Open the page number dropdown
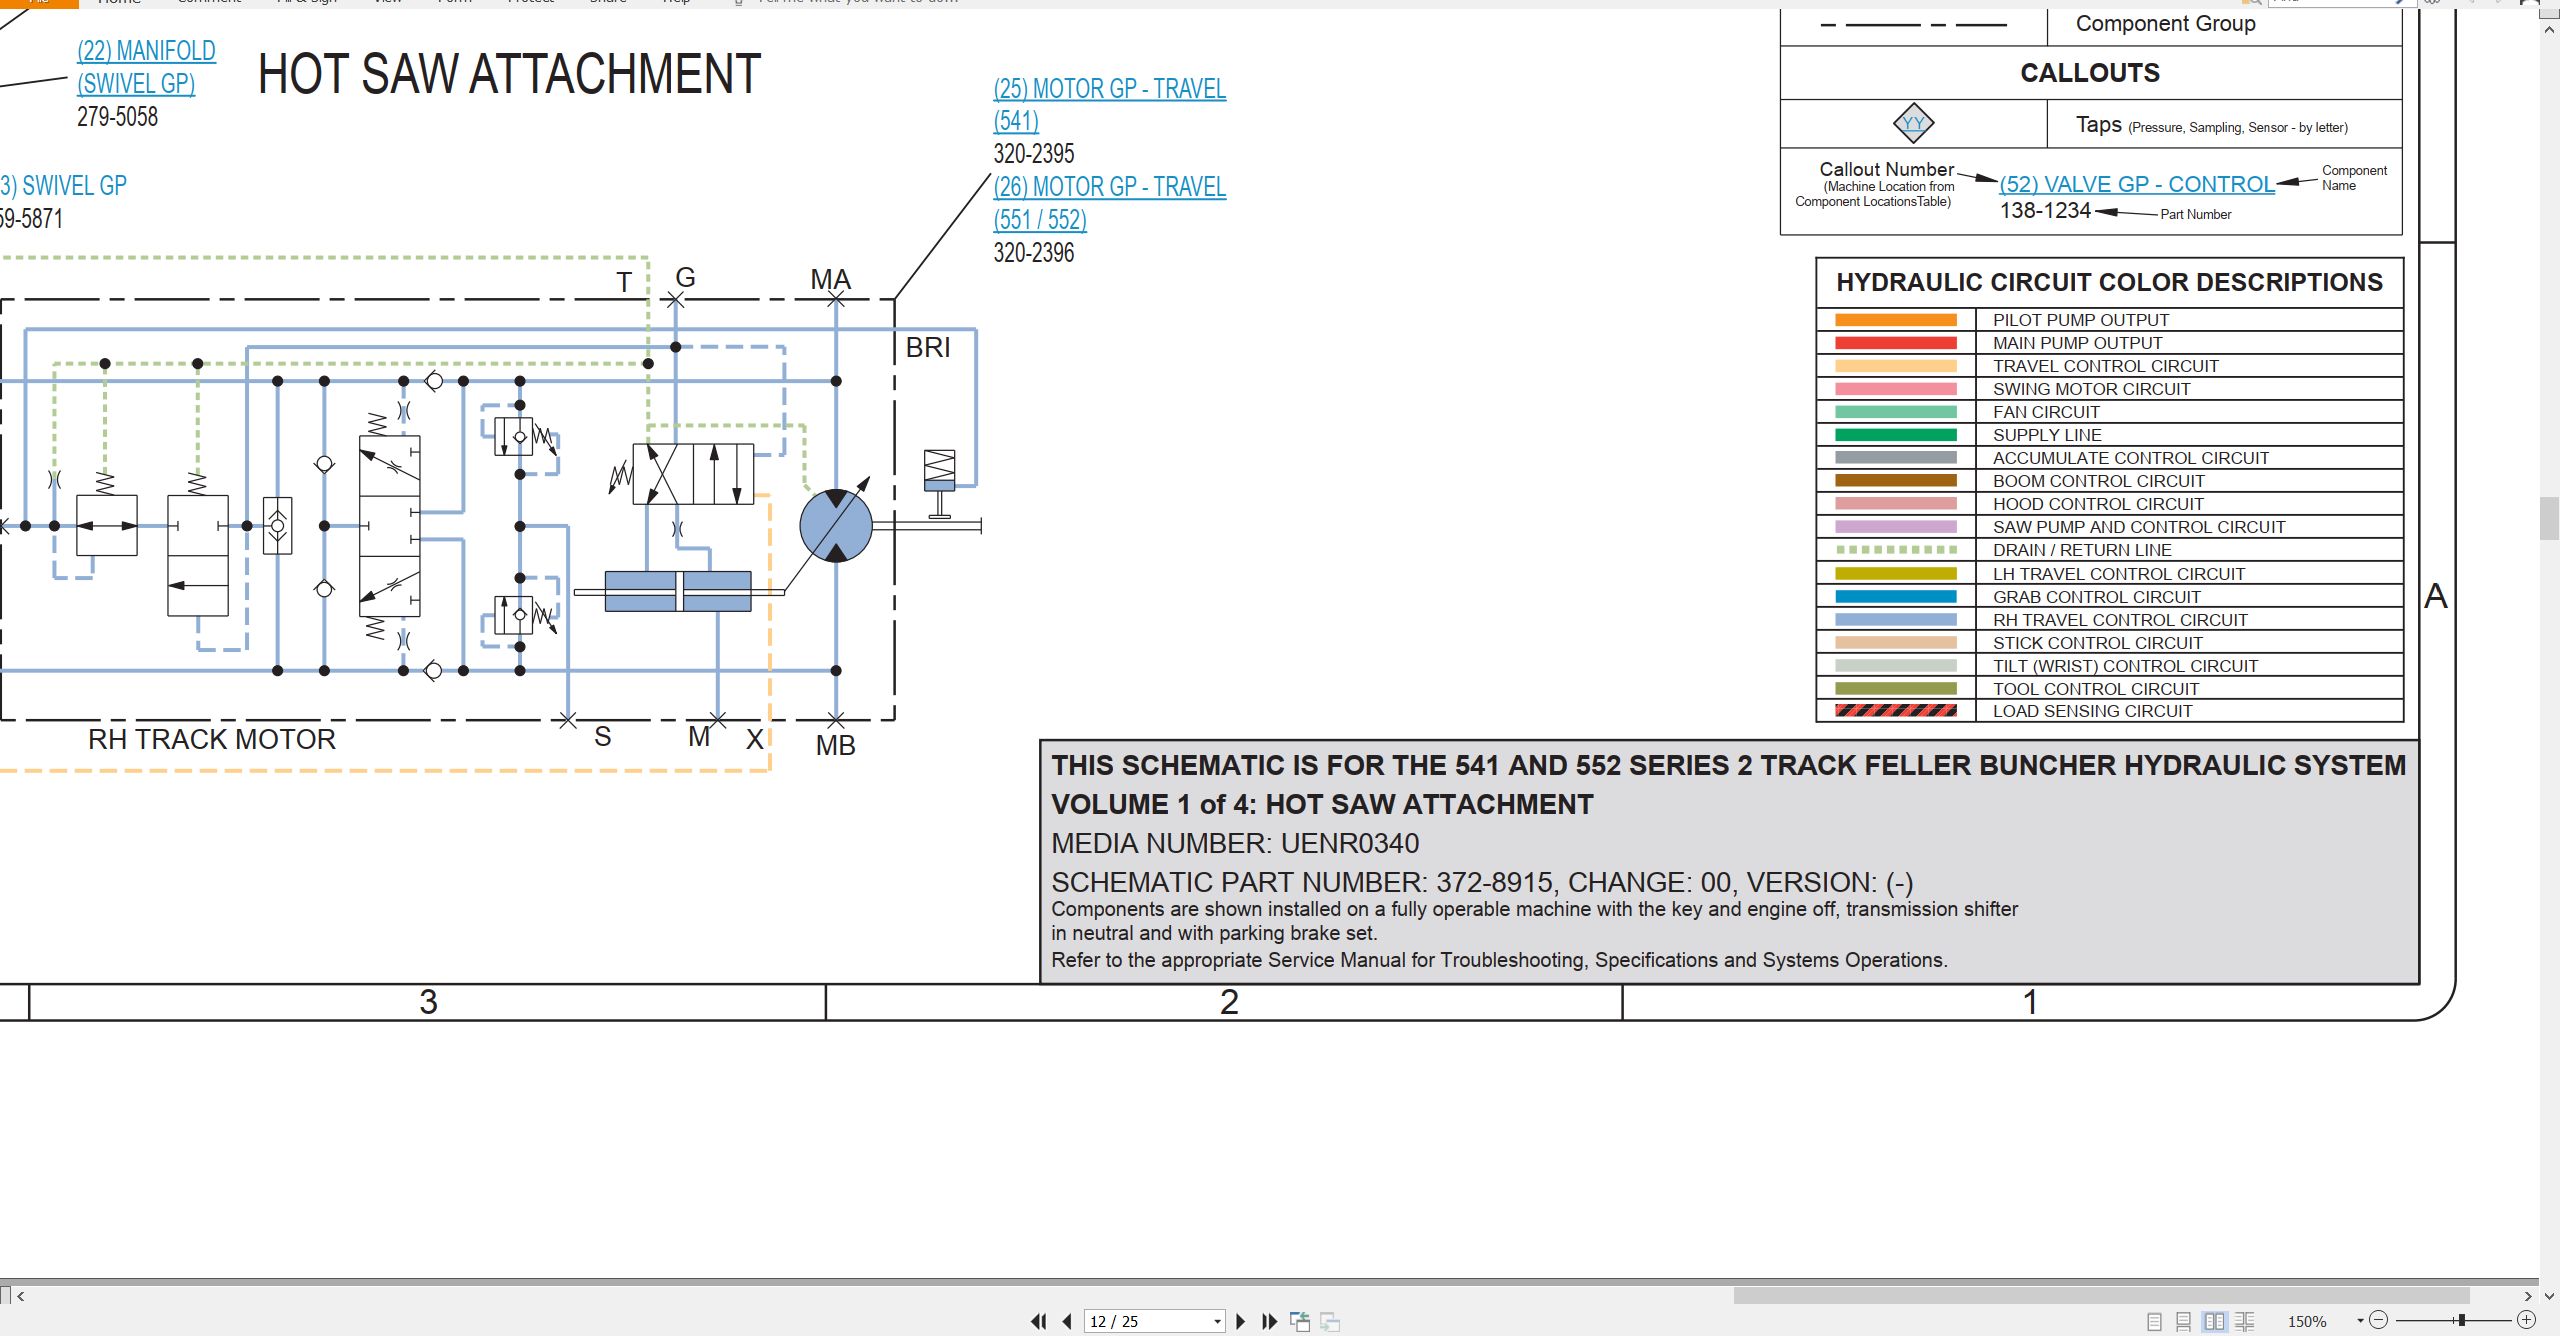2560x1336 pixels. [x=1217, y=1322]
